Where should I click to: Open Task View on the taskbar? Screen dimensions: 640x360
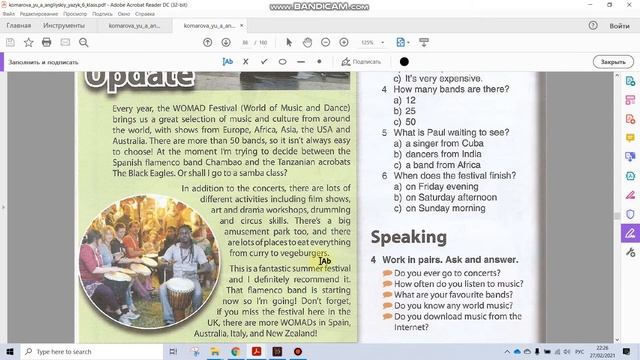click(173, 351)
